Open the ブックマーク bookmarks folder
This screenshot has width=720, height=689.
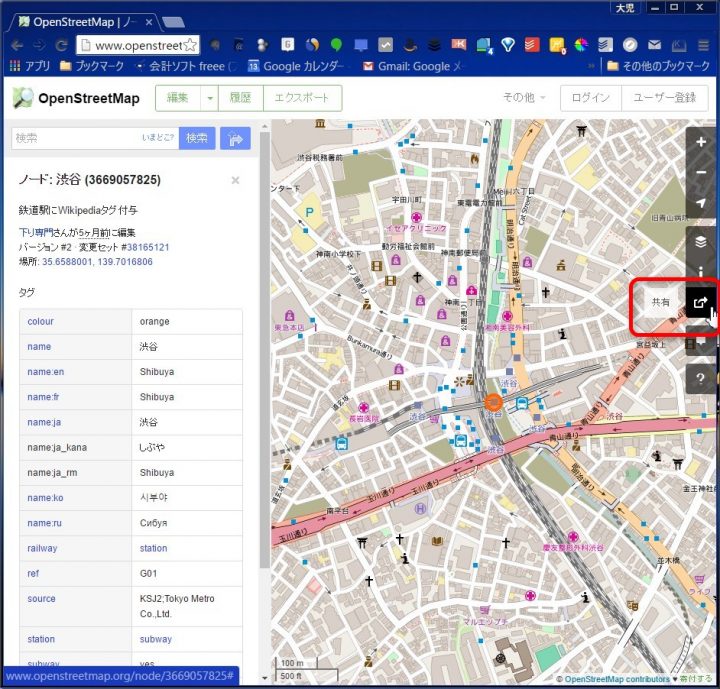[92, 67]
